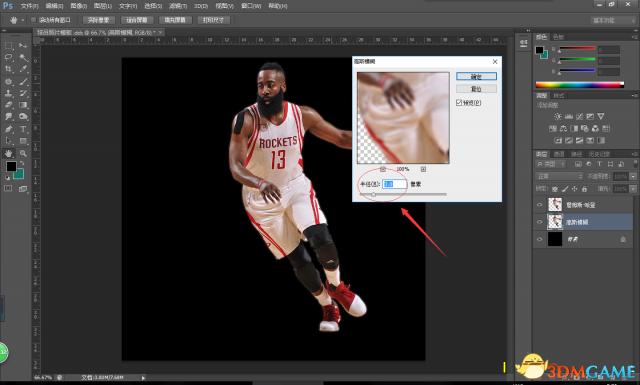Select the Horizontal Type tool
Image resolution: width=640 pixels, height=385 pixels.
point(23,129)
